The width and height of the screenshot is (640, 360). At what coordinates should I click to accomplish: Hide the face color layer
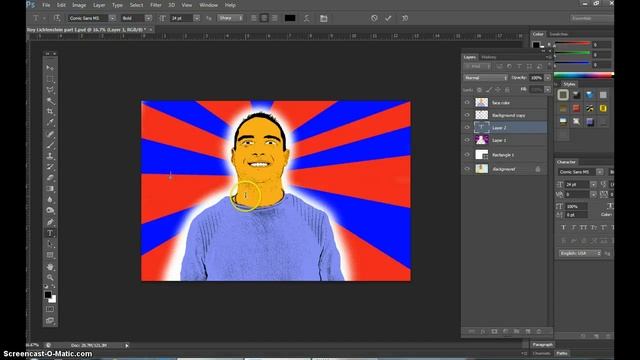(467, 102)
